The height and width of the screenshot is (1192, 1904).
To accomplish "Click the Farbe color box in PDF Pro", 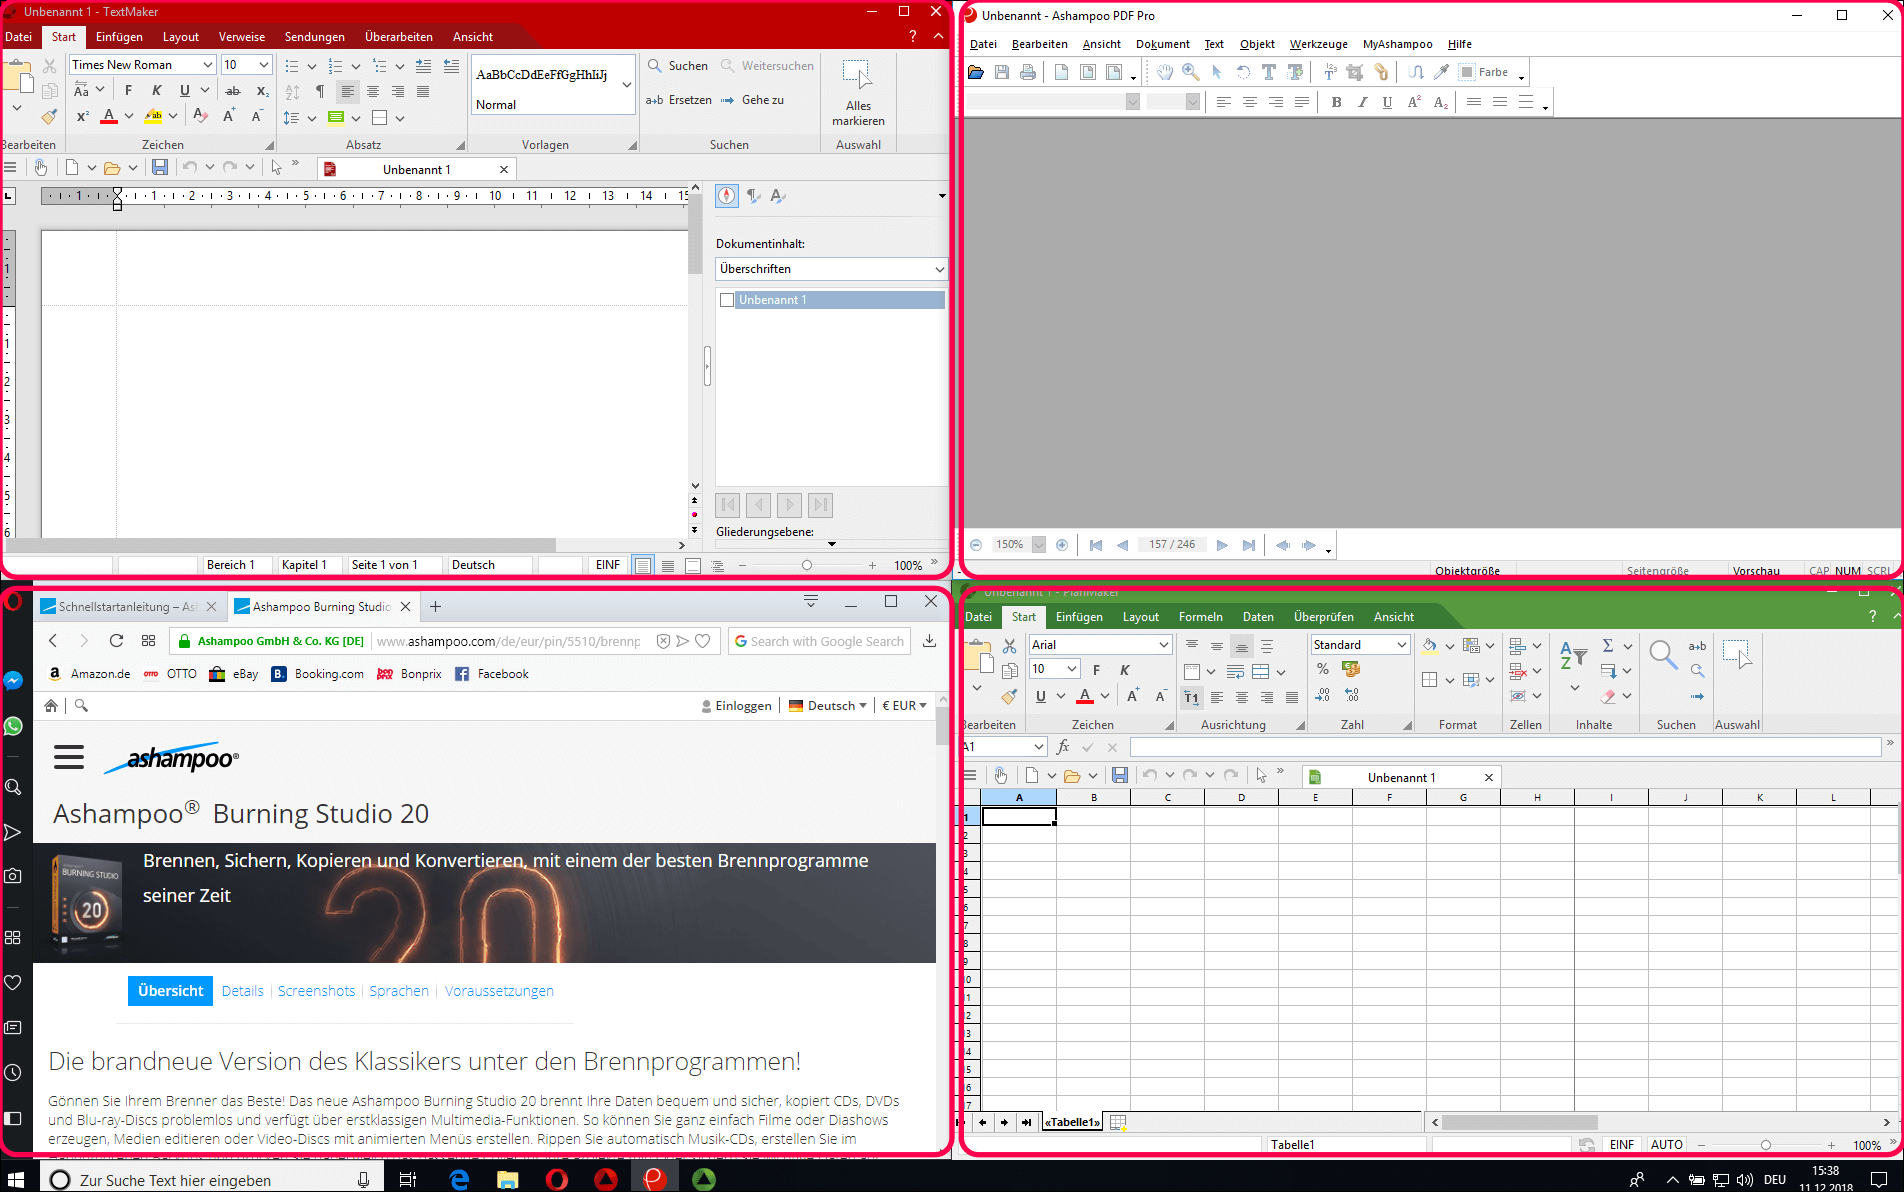I will 1467,72.
